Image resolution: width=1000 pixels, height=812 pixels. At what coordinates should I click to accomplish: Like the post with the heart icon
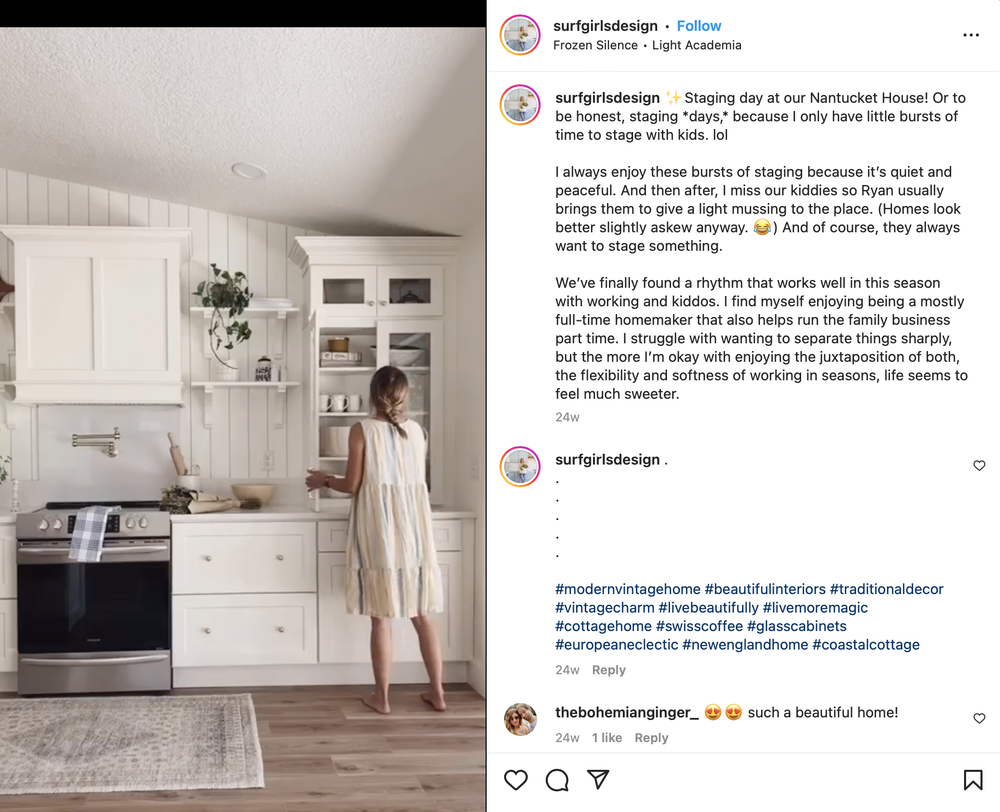point(515,779)
